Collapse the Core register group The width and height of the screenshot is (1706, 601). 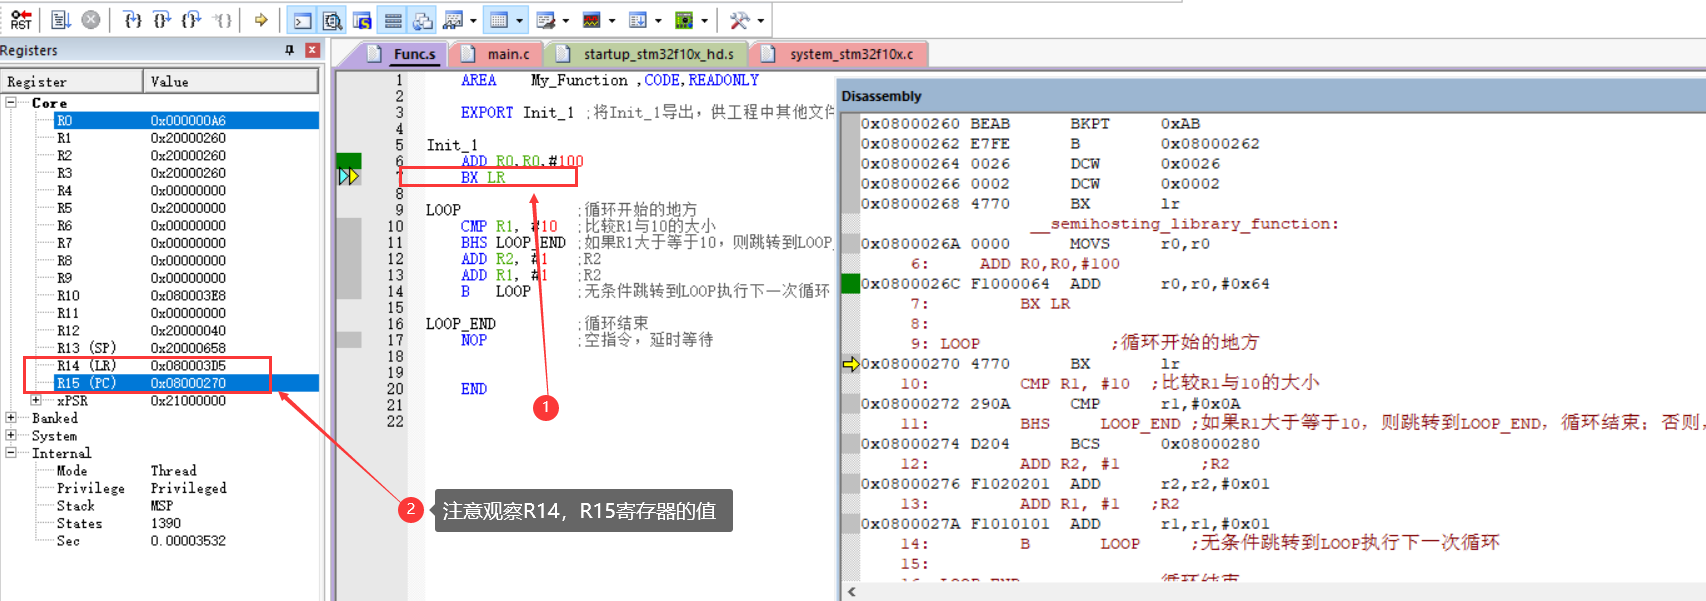click(11, 103)
